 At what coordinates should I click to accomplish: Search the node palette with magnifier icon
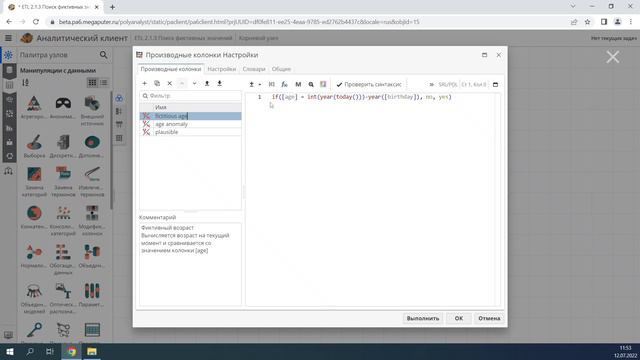coord(103,55)
